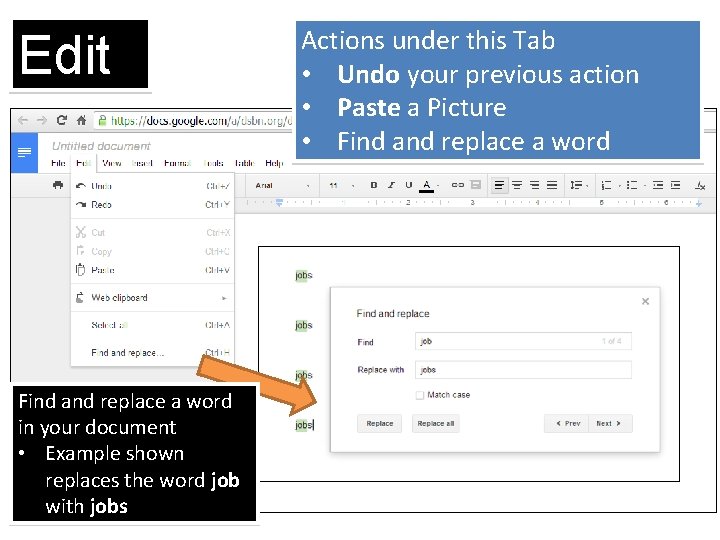Open the Arial font dropdown
Viewport: 720px width, 540px height.
(282, 186)
